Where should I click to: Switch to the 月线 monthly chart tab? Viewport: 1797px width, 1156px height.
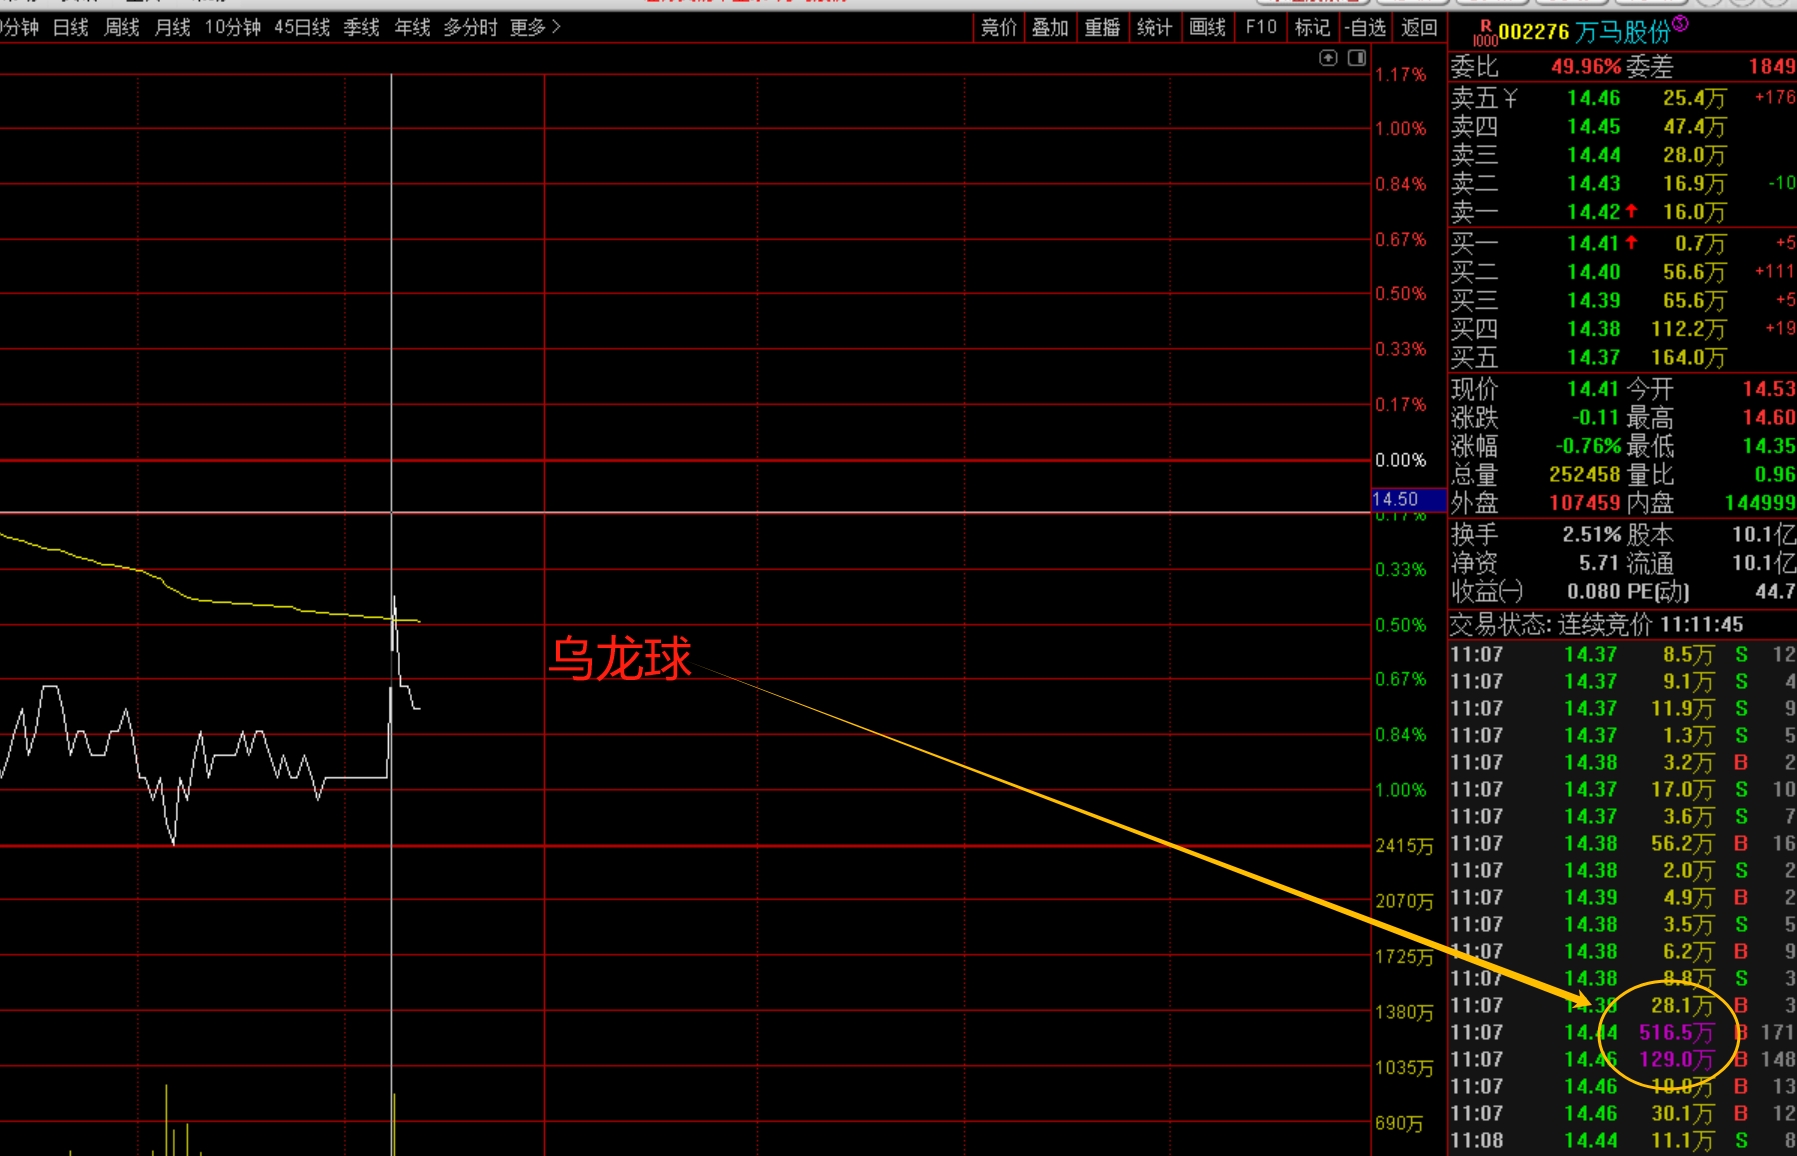coord(173,28)
